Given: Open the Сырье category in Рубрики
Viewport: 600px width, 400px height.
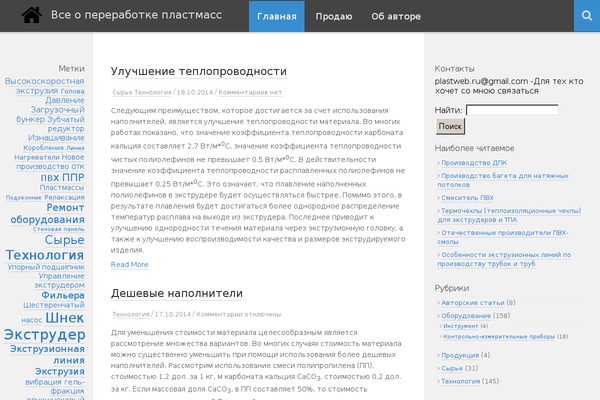Looking at the screenshot, I should [452, 368].
